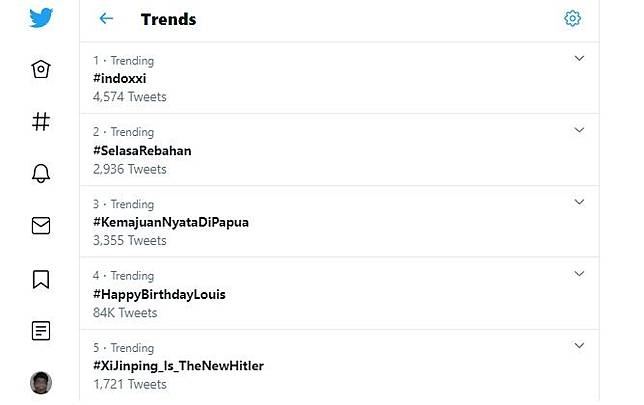644x405 pixels.
Task: Go back using the left arrow
Action: coord(106,19)
